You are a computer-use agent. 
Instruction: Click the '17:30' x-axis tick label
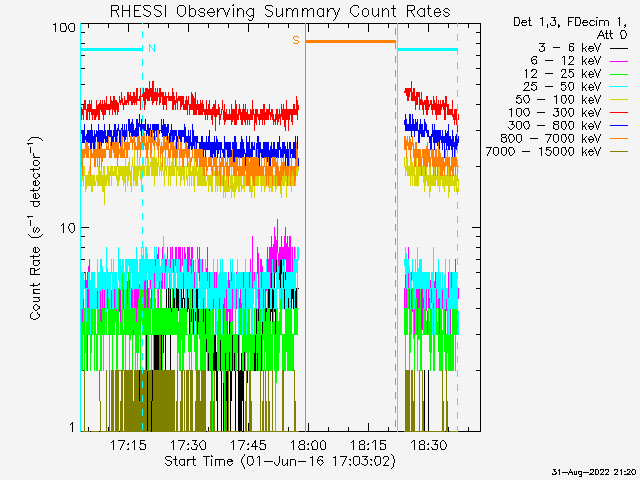coord(188,445)
